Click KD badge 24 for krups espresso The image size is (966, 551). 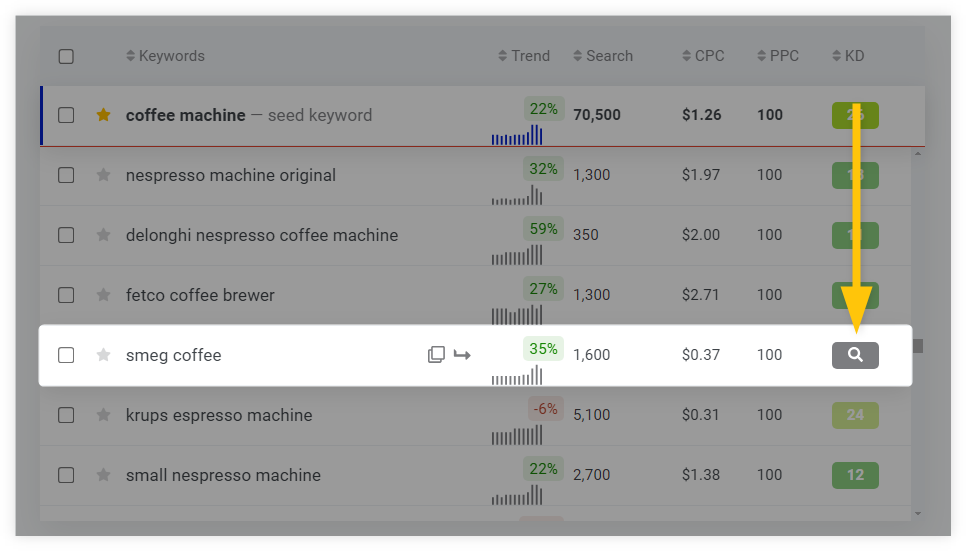[x=855, y=415]
